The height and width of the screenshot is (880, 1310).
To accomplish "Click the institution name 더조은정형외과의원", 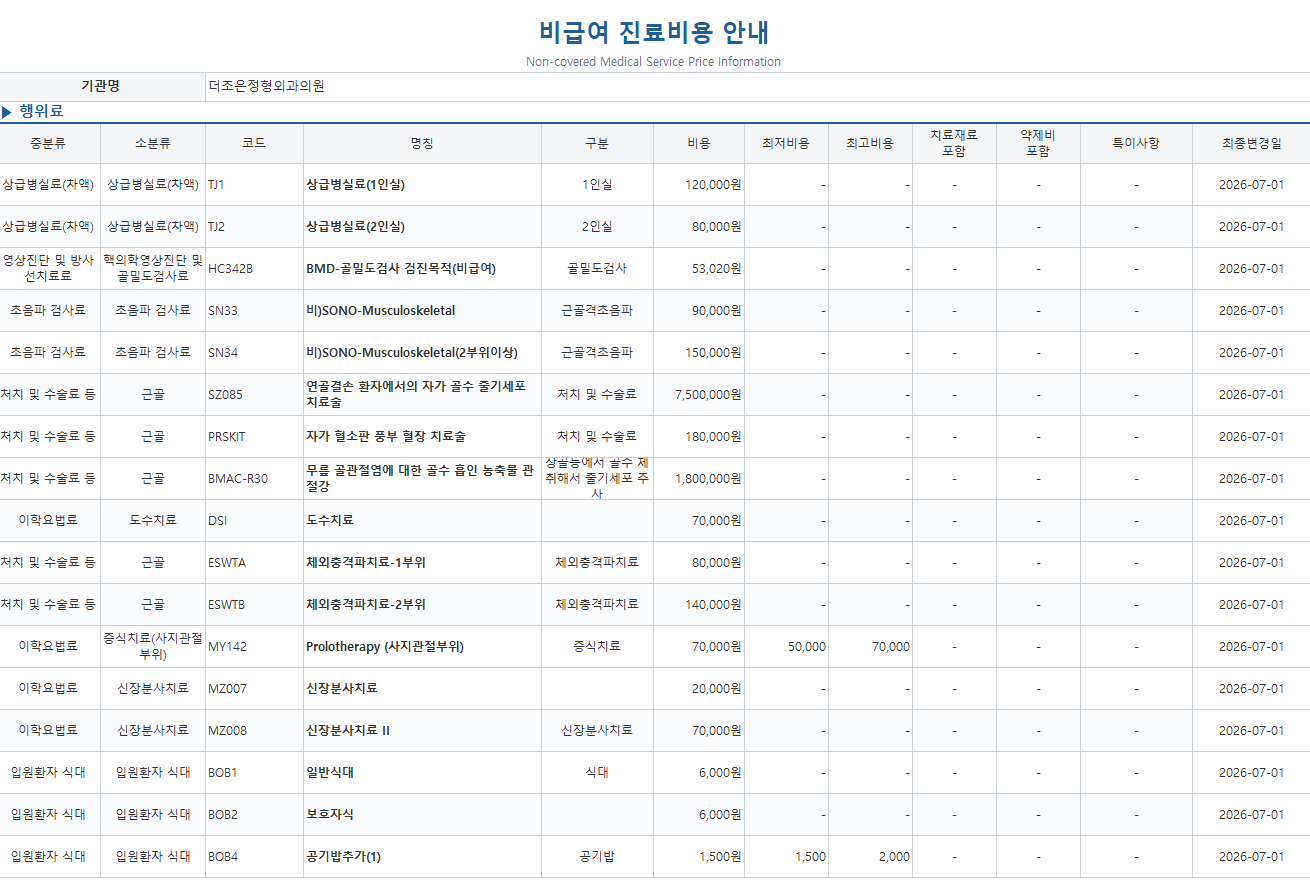I will (x=267, y=86).
